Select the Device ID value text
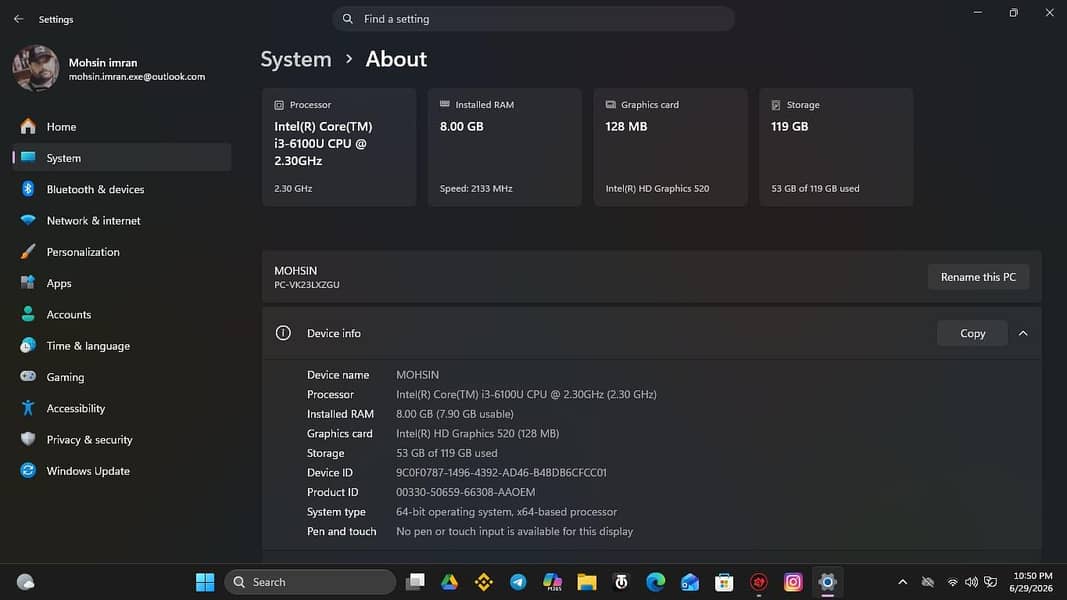The height and width of the screenshot is (600, 1067). pos(502,473)
